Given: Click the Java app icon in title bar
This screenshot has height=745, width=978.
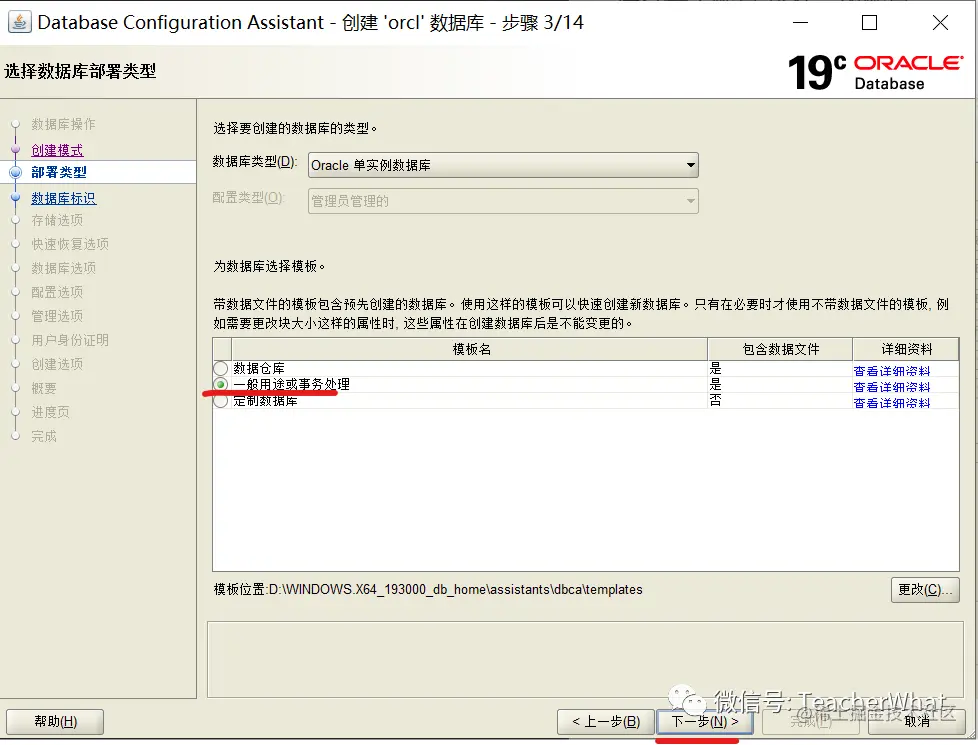Looking at the screenshot, I should coord(19,22).
